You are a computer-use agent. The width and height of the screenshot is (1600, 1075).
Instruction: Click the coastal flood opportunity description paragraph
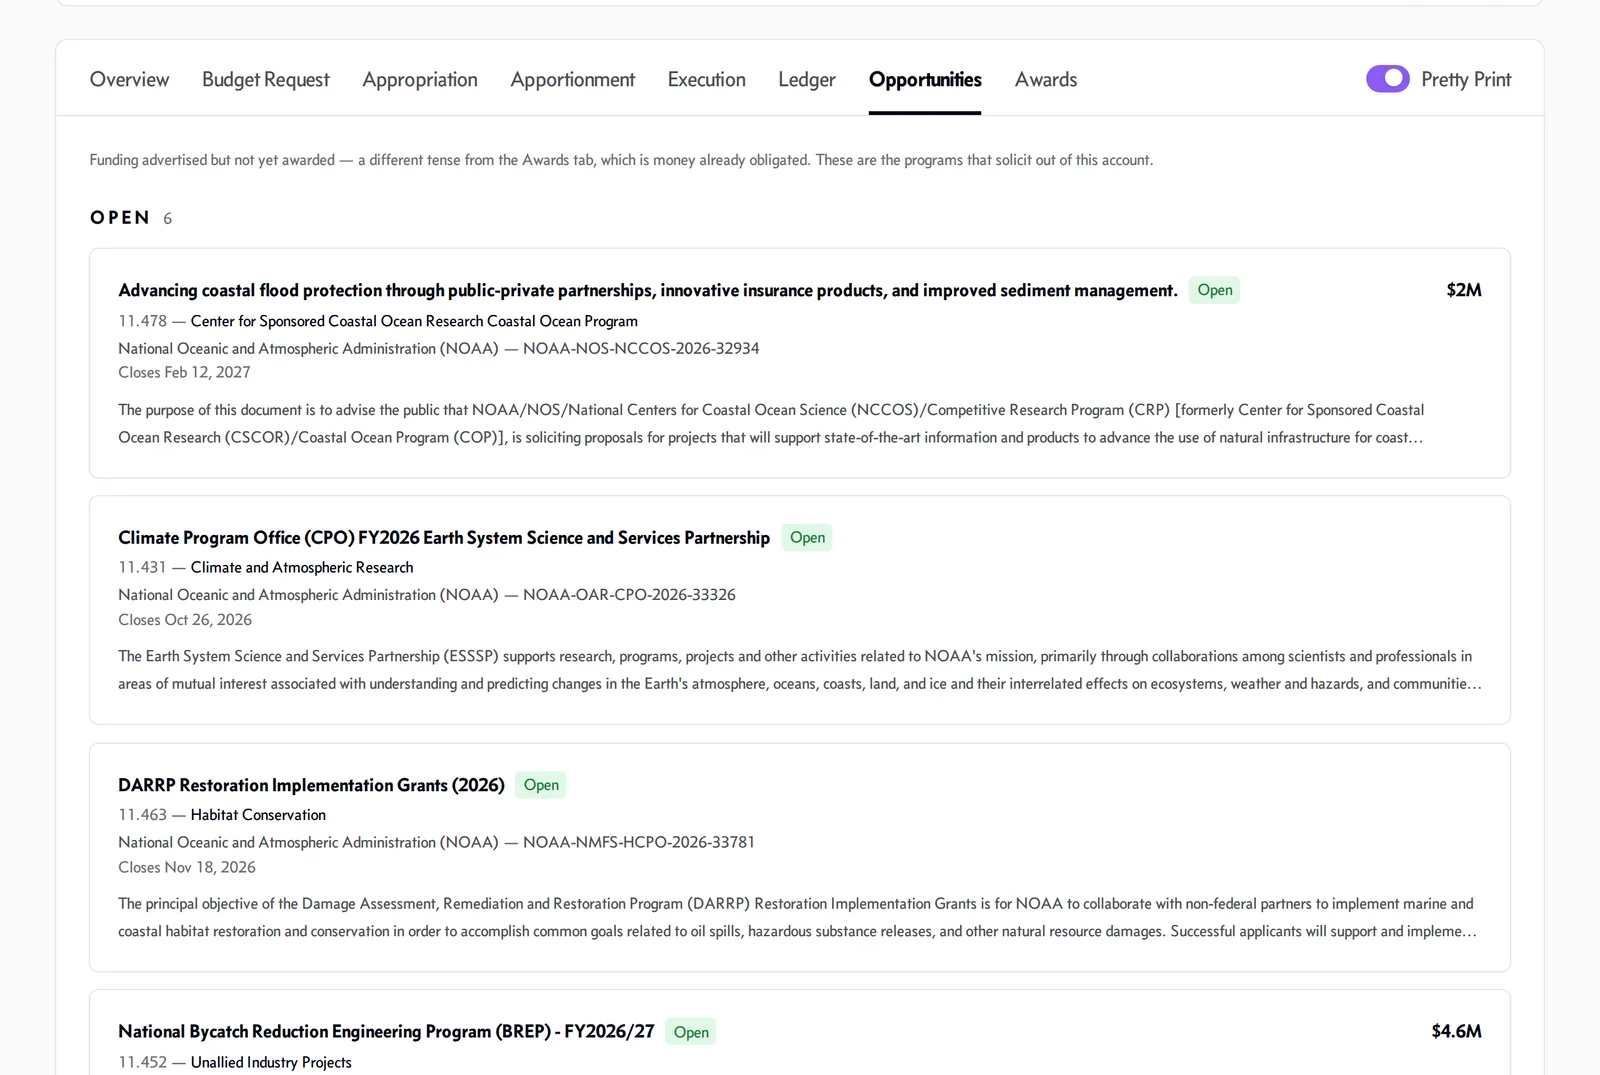[x=771, y=423]
